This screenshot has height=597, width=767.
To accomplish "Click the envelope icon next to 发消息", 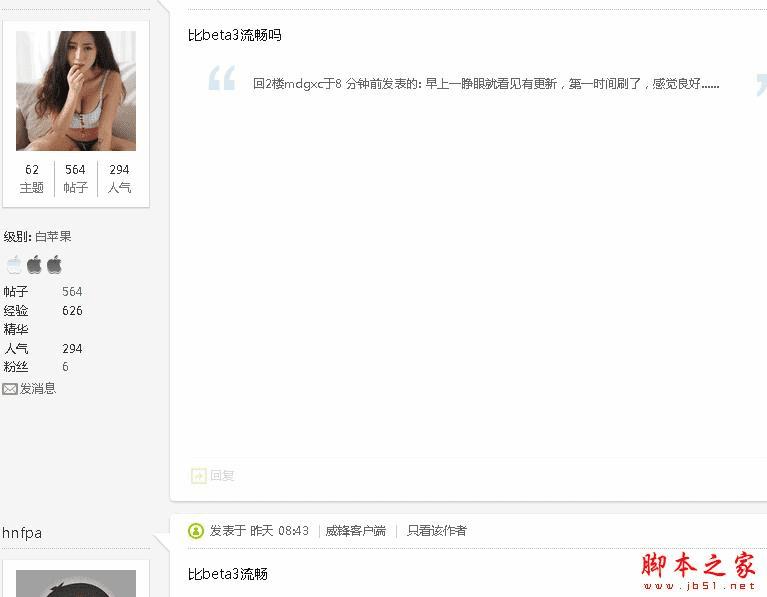I will 10,389.
